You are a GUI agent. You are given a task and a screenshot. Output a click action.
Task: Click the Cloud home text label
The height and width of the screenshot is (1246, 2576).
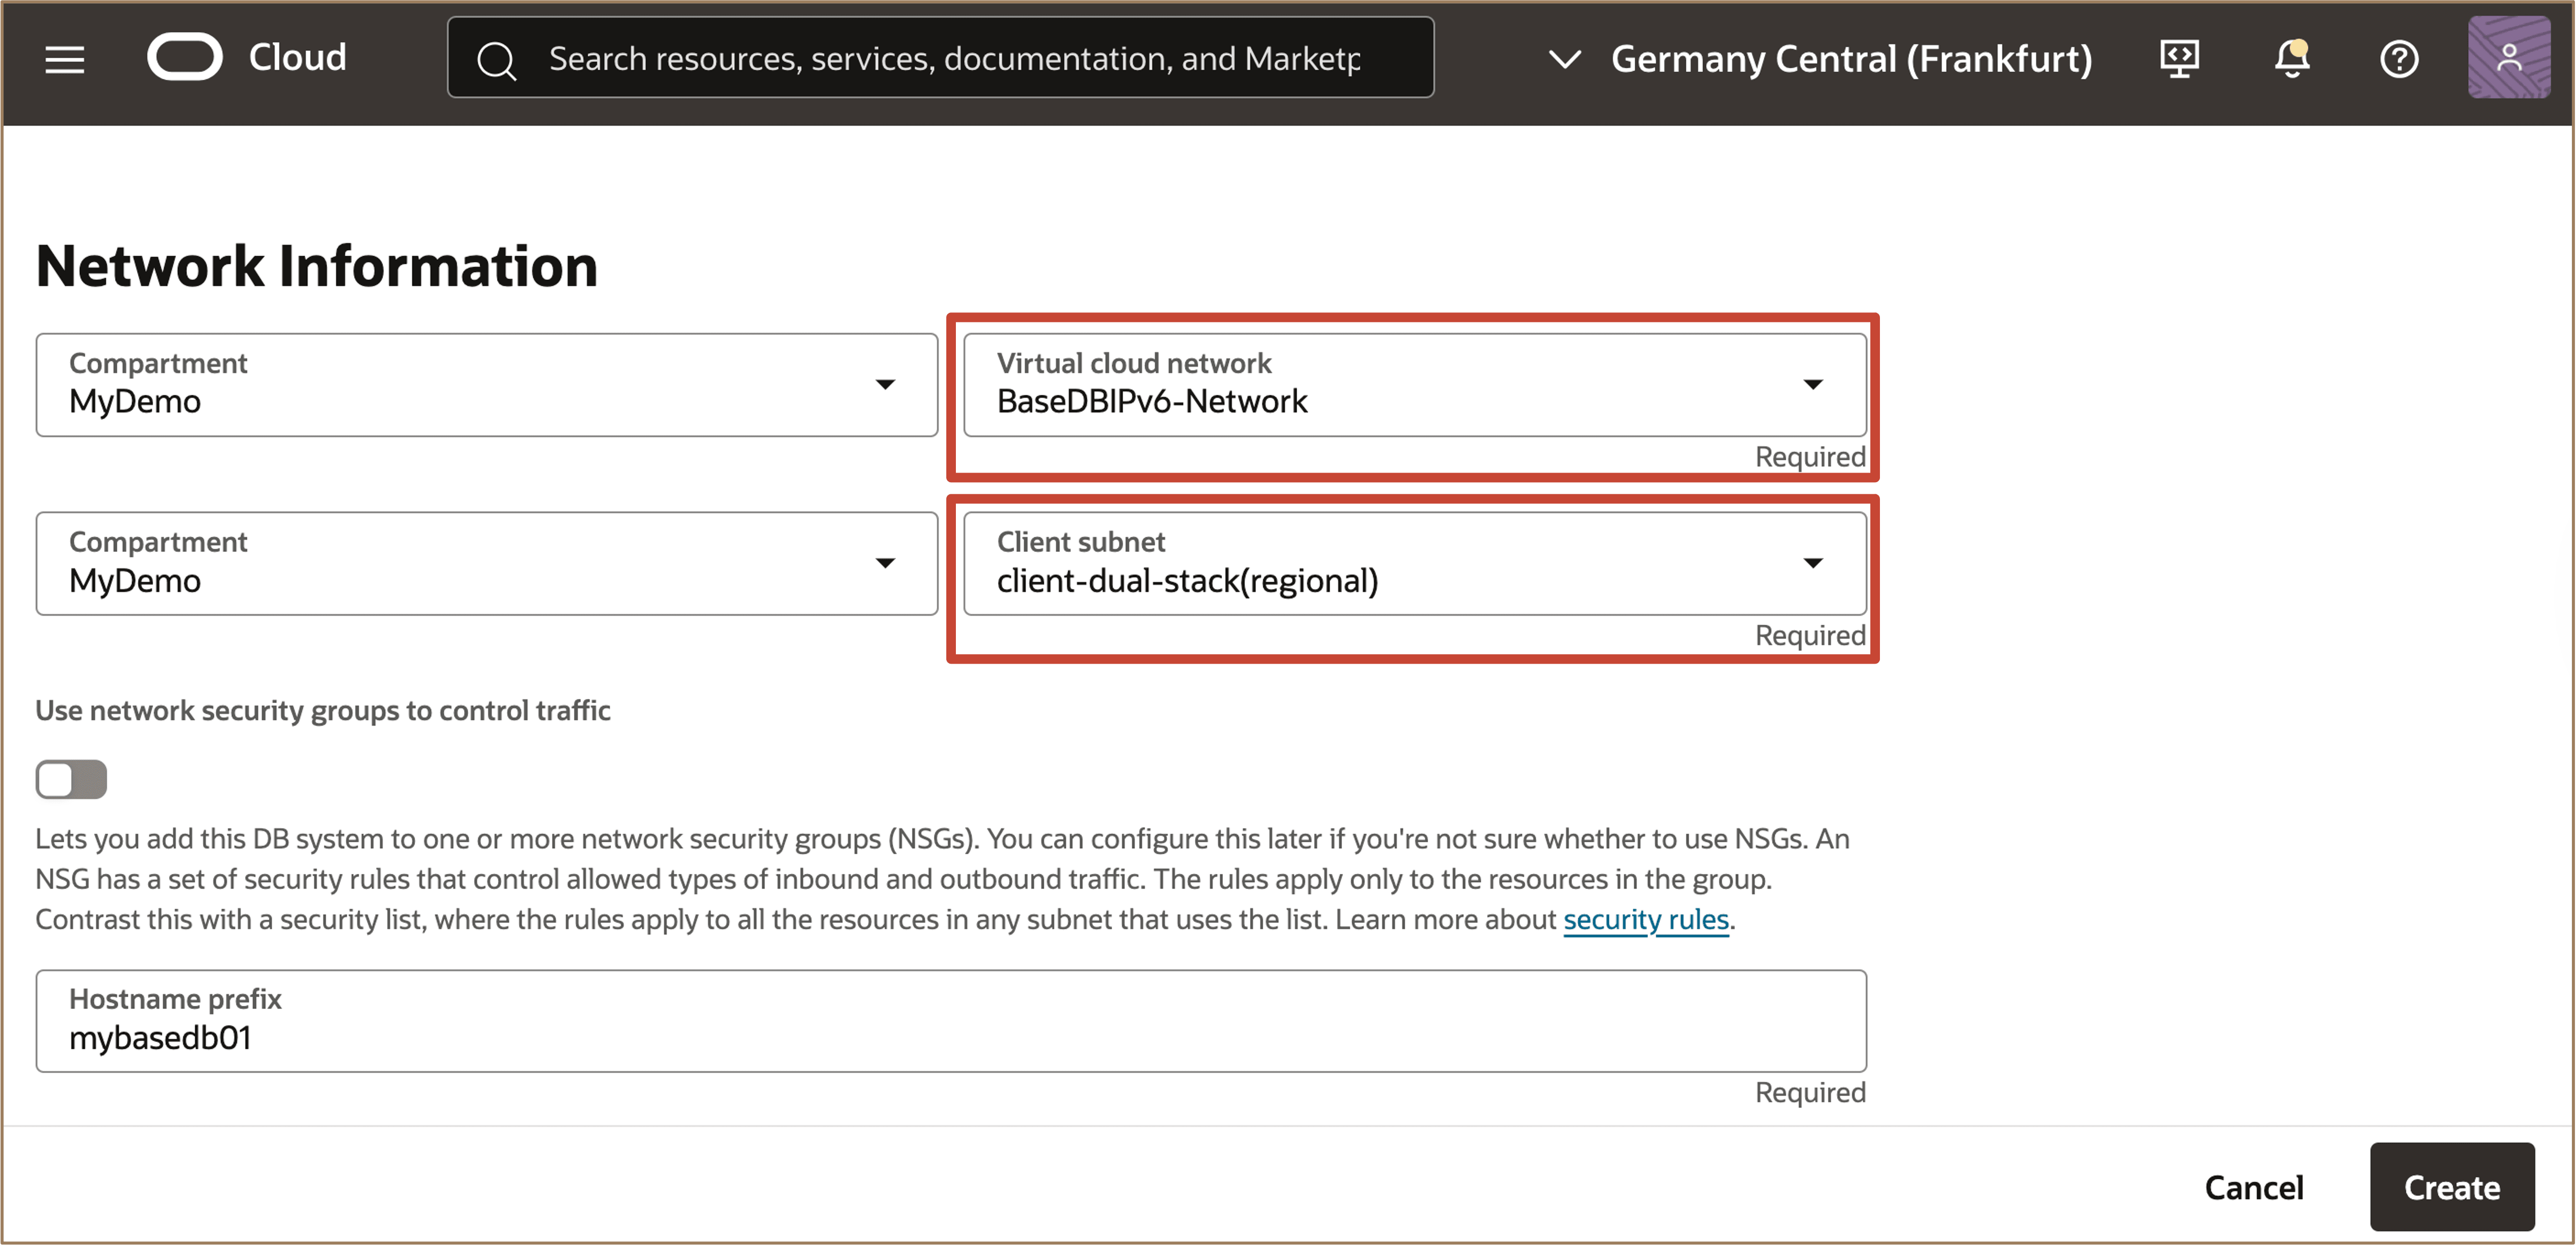[297, 57]
